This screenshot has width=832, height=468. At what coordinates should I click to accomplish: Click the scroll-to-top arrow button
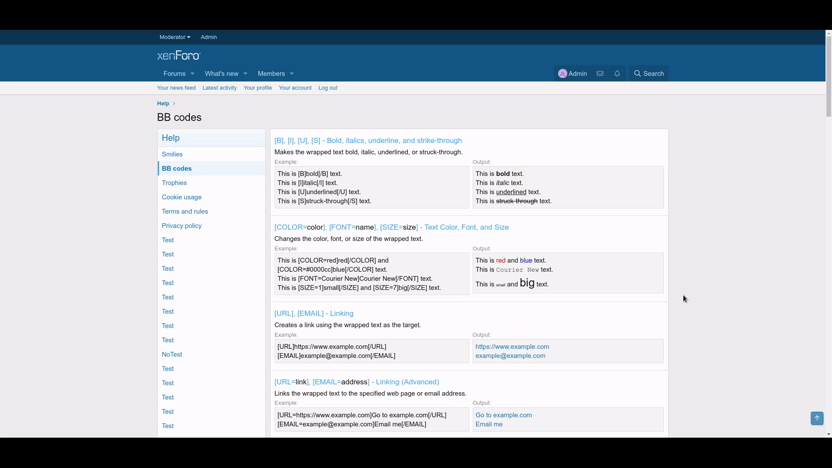coord(817,418)
